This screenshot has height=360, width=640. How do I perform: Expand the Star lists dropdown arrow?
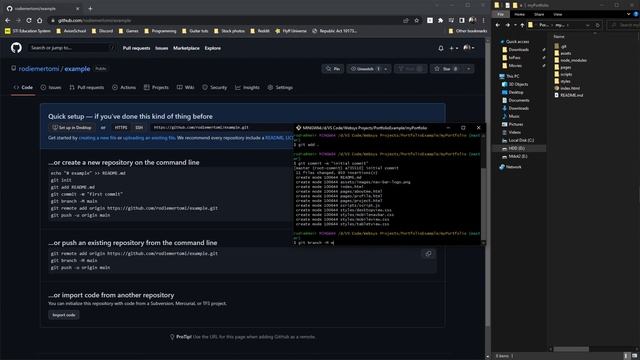point(469,69)
